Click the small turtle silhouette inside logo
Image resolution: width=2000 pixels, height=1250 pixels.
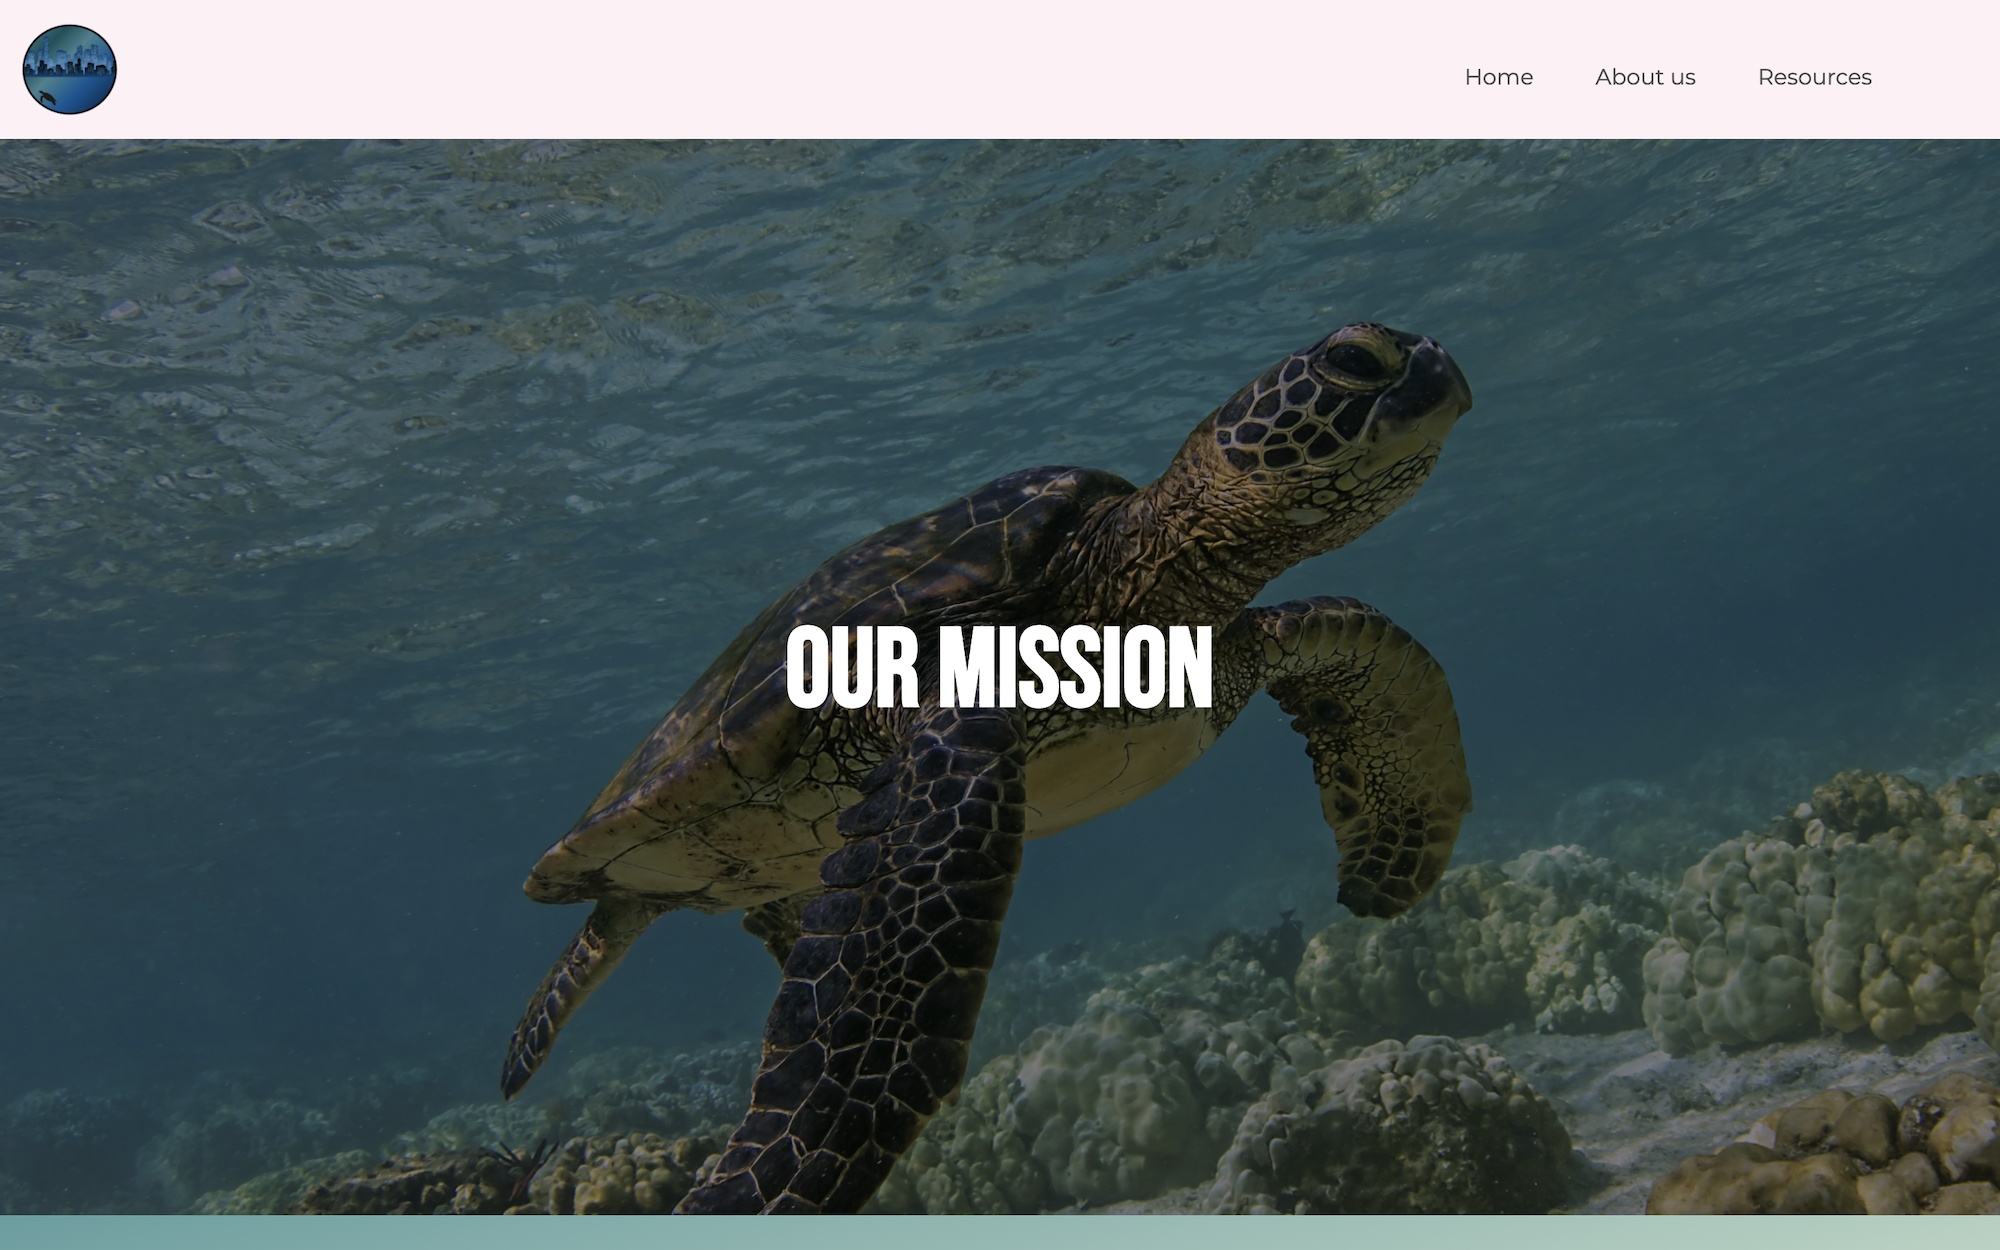pos(48,97)
